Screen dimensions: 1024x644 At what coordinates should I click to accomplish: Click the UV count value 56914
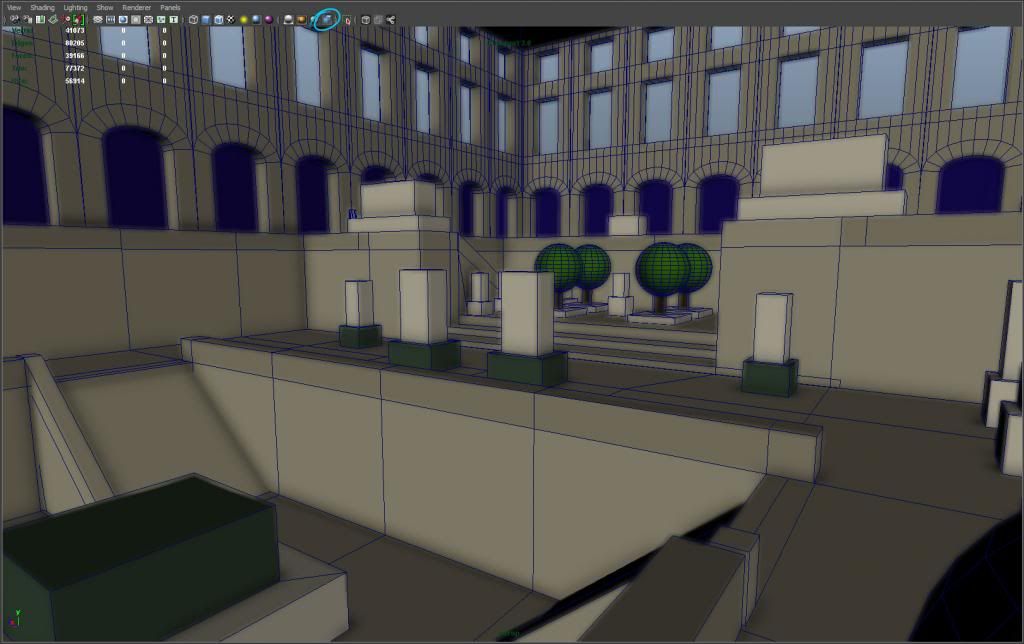click(75, 81)
